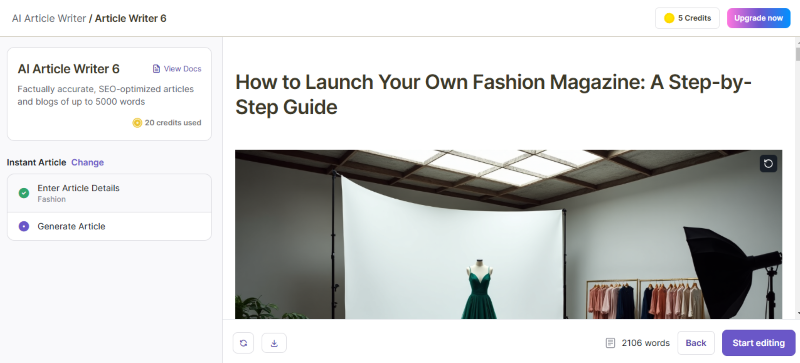Viewport: 800px width, 363px height.
Task: Click the Change link next to Instant Article
Action: click(x=87, y=162)
